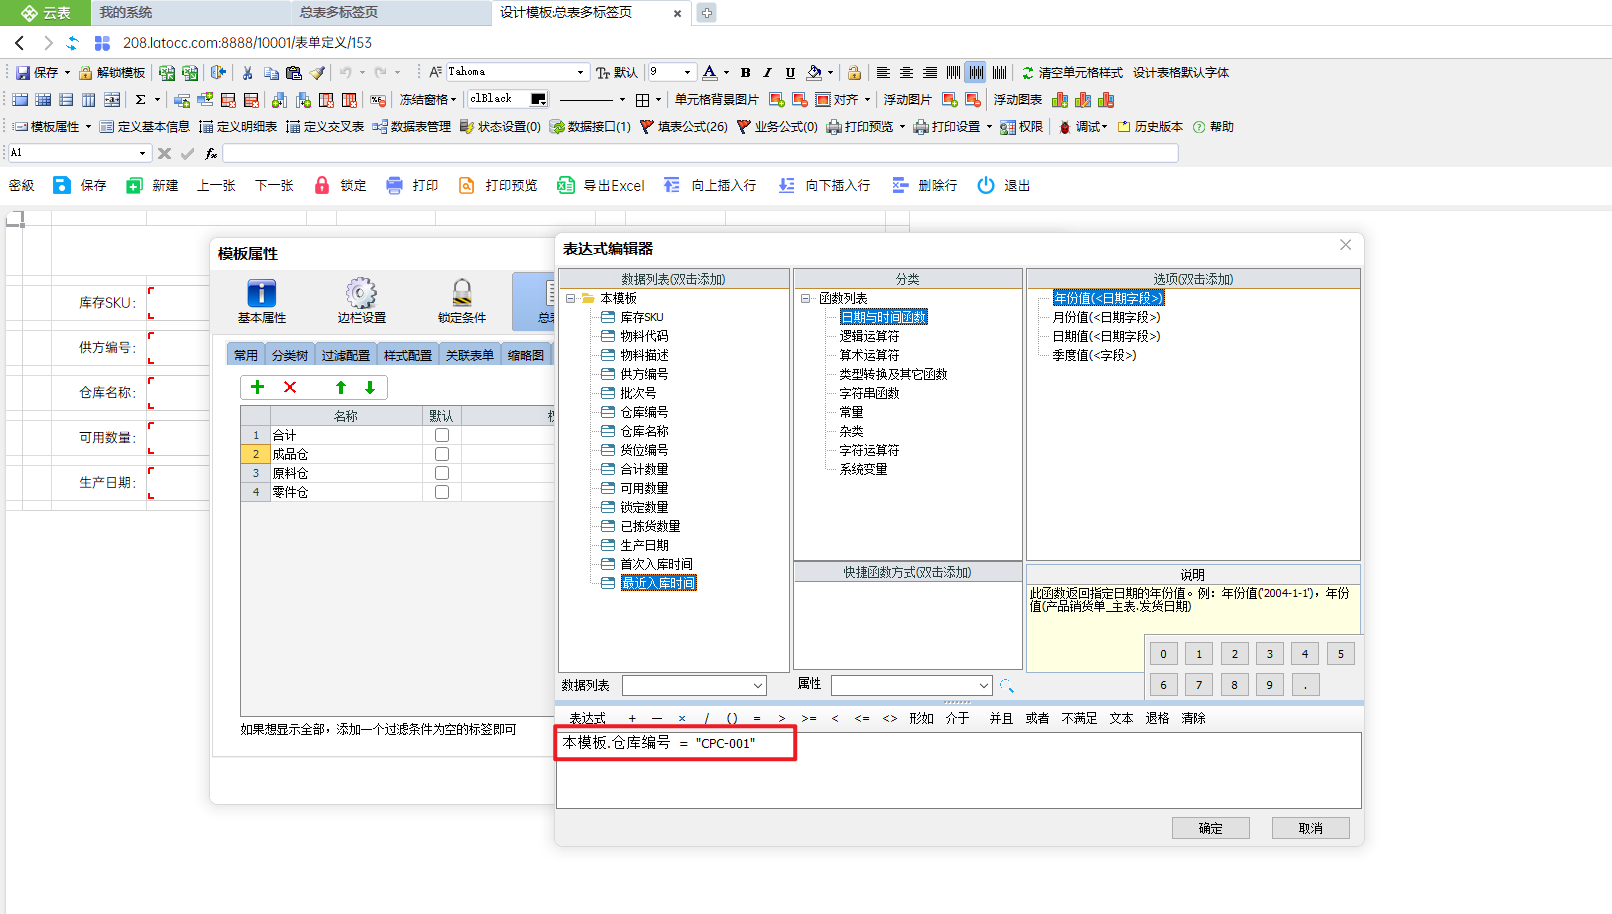Viewport: 1612px width, 914px height.
Task: Click the Cut scissors icon
Action: pos(248,72)
